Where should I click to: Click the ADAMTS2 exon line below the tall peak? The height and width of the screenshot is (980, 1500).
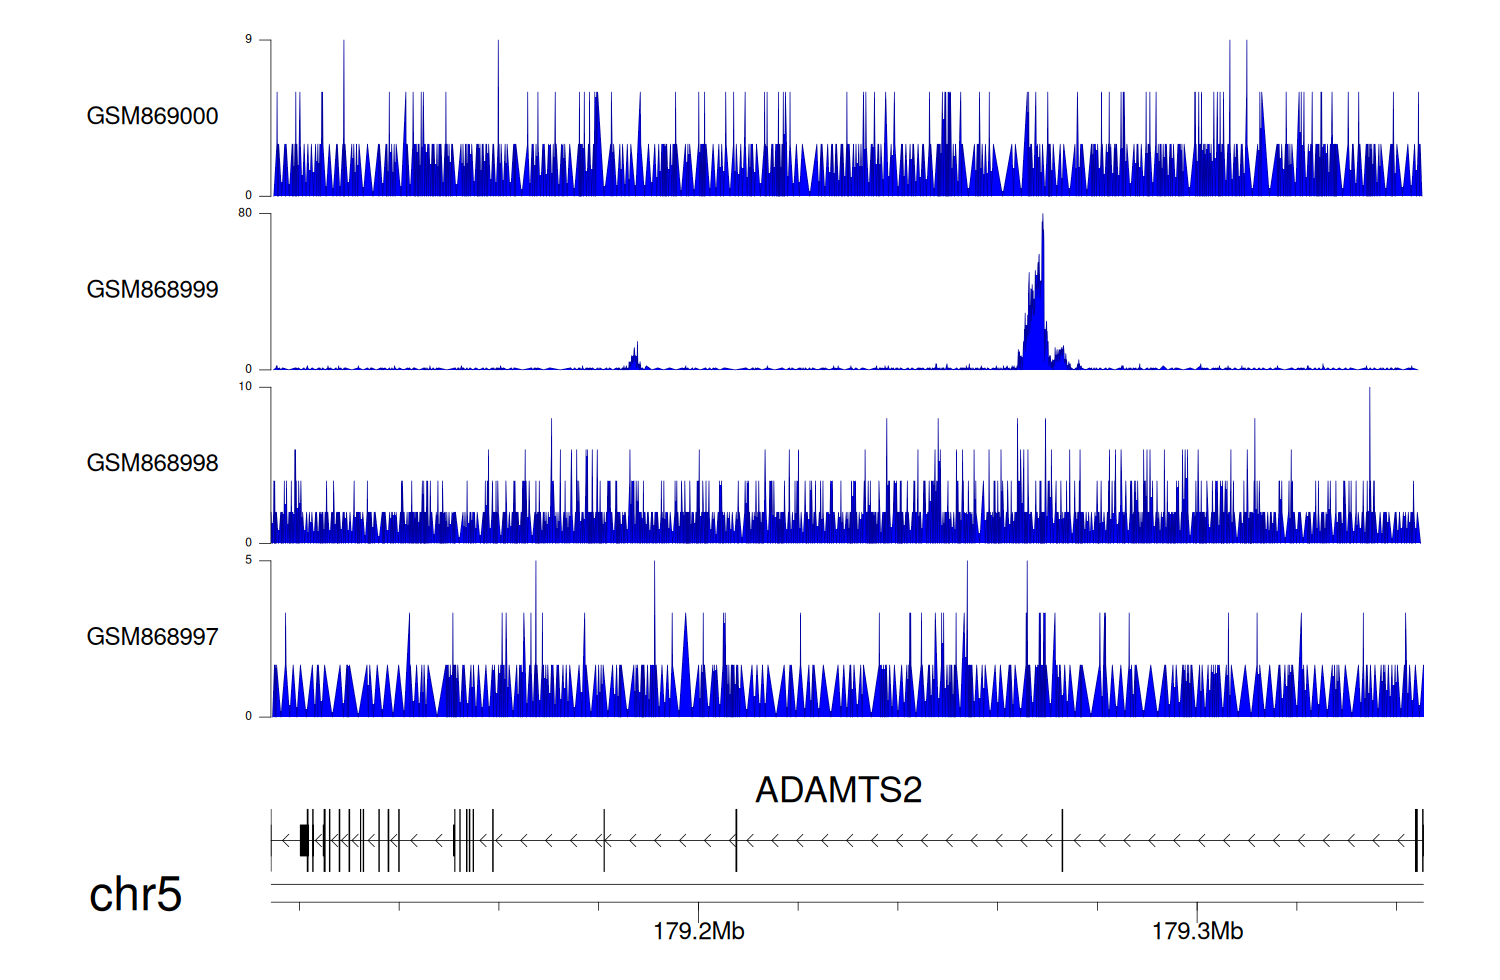(x=1062, y=841)
